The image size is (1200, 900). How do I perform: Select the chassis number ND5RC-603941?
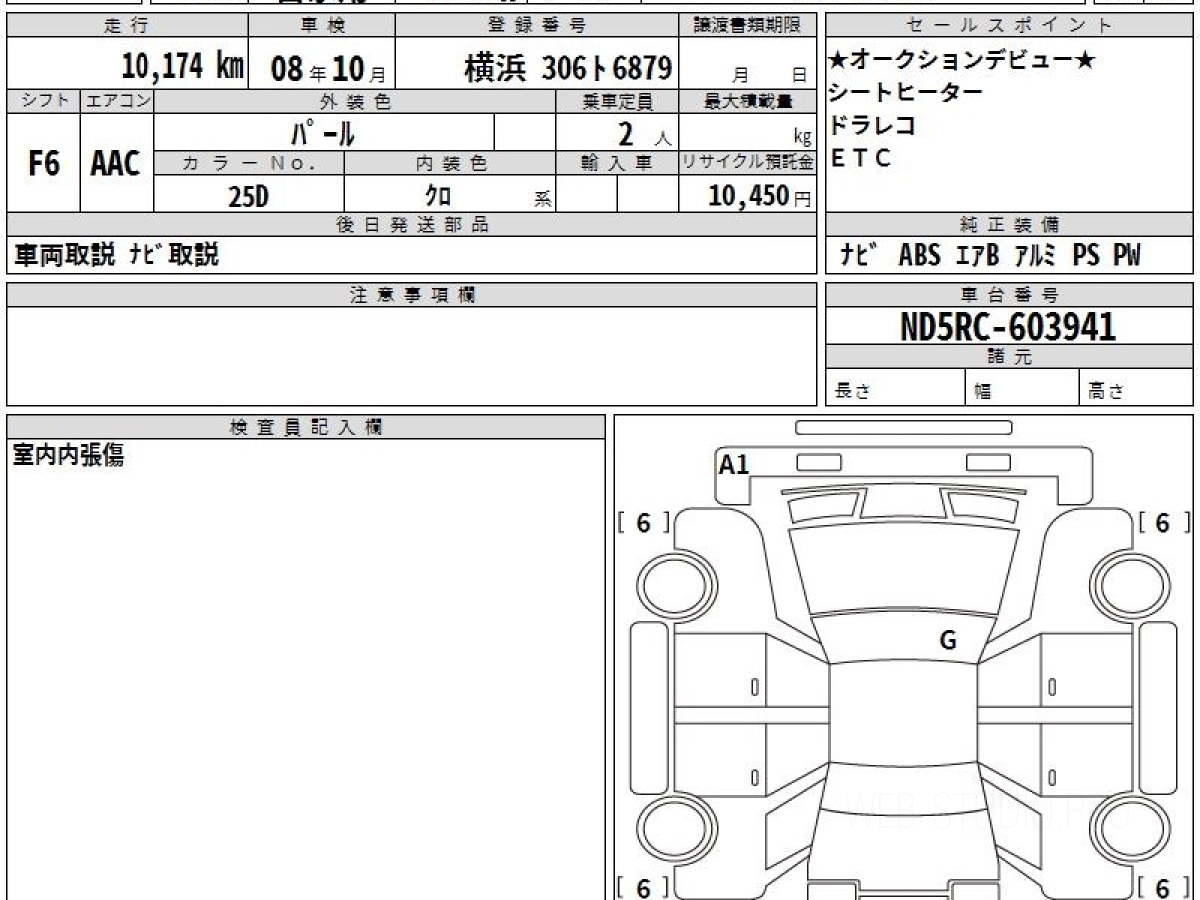tap(1008, 326)
